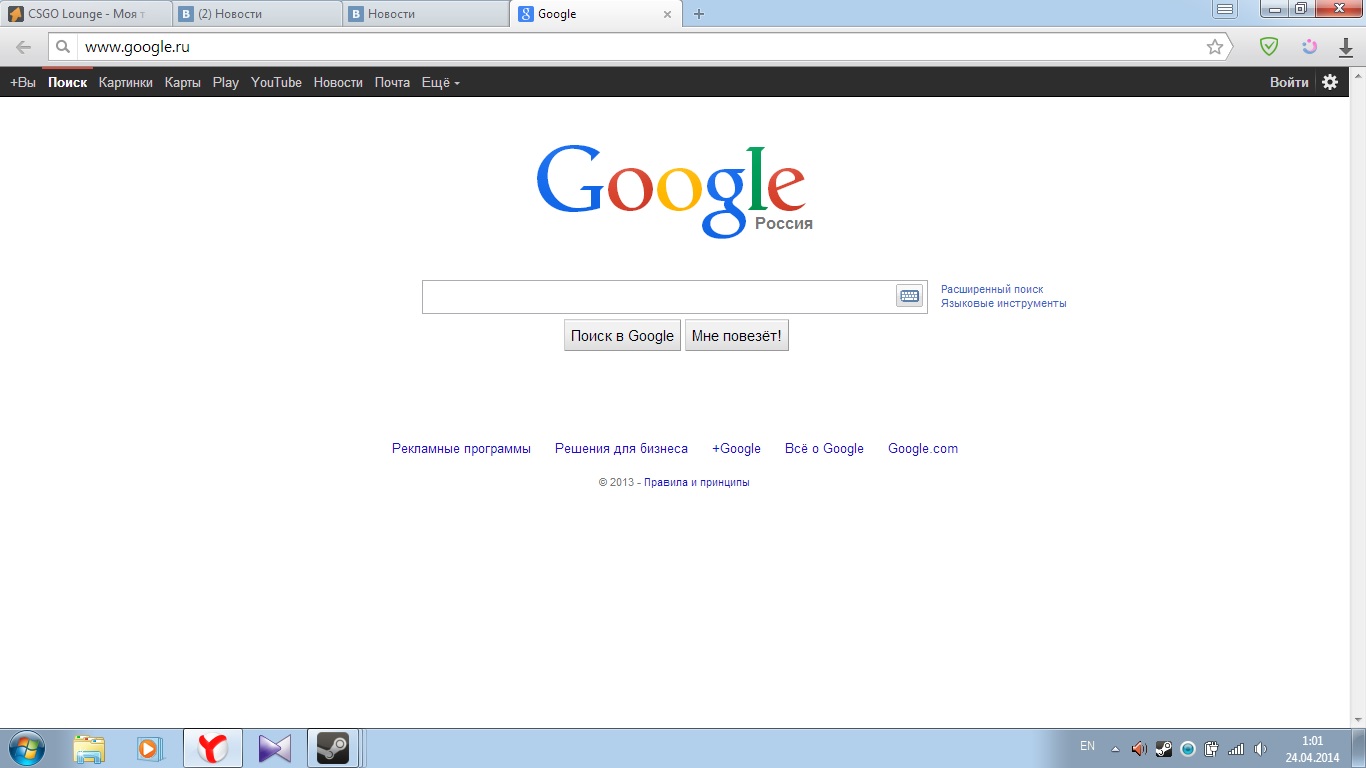Open the +Google footer link
1366x768 pixels.
point(736,448)
